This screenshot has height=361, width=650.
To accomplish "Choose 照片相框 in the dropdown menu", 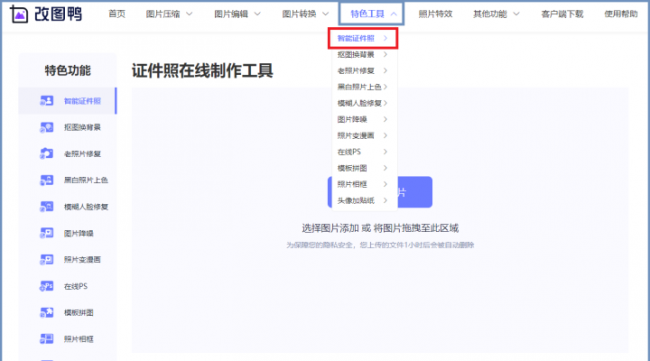I will [363, 184].
